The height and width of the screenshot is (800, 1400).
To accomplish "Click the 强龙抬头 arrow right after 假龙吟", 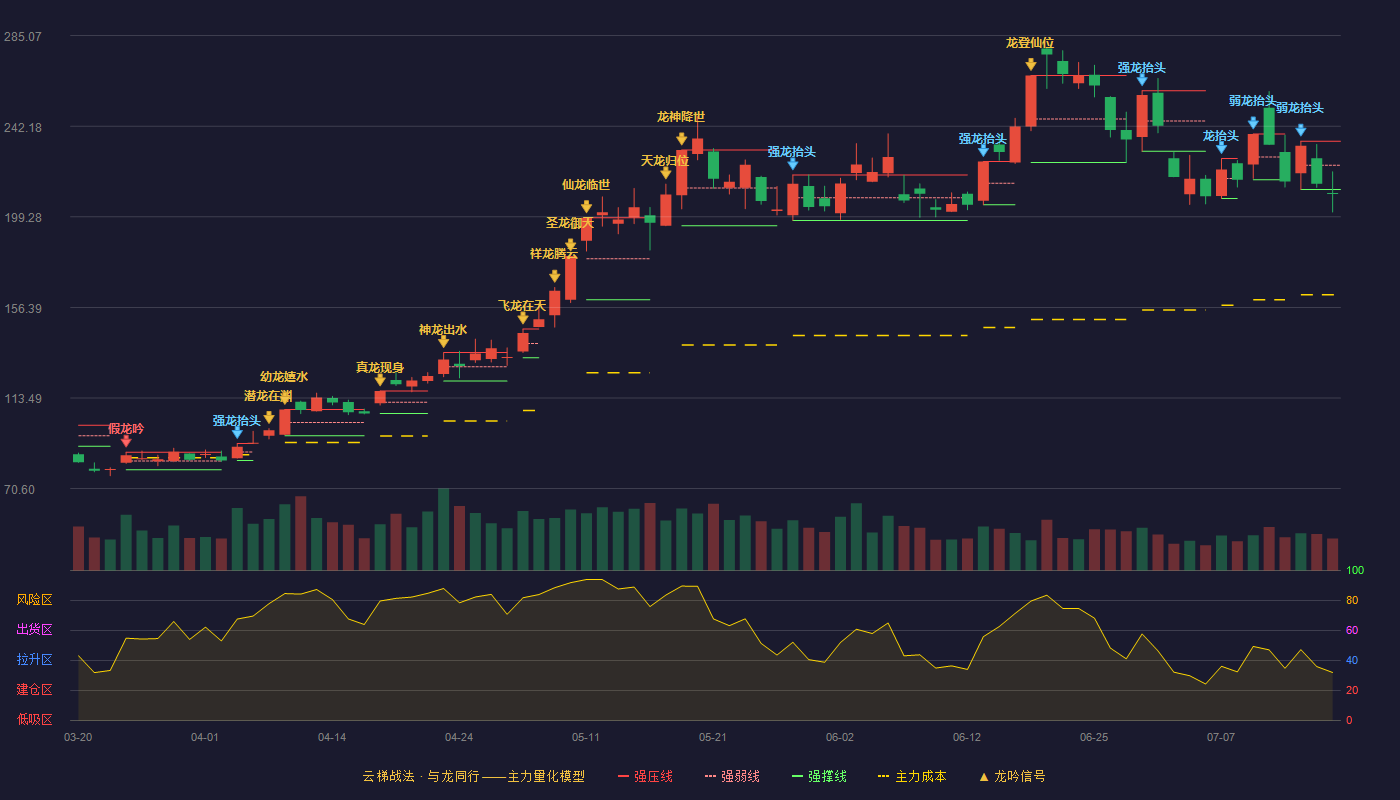I will pyautogui.click(x=237, y=432).
